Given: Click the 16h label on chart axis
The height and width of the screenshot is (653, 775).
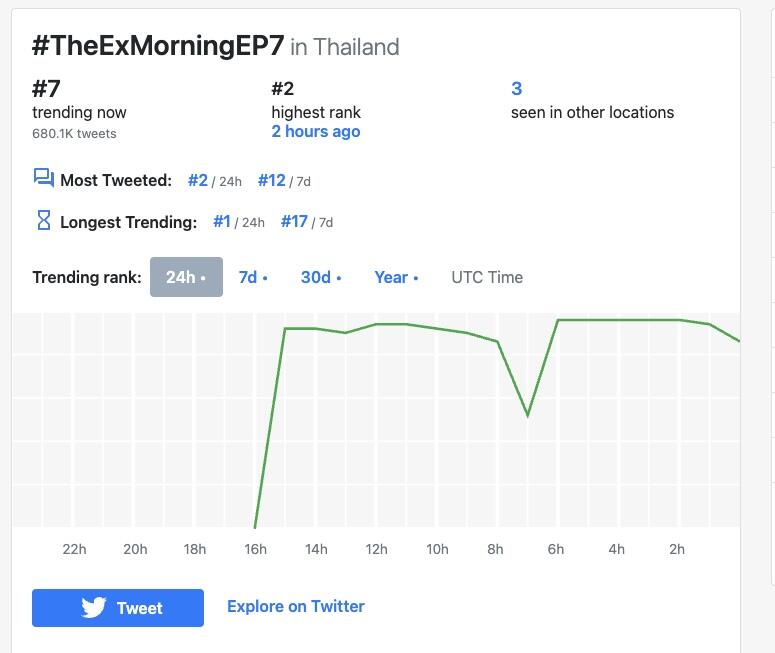Looking at the screenshot, I should (256, 549).
